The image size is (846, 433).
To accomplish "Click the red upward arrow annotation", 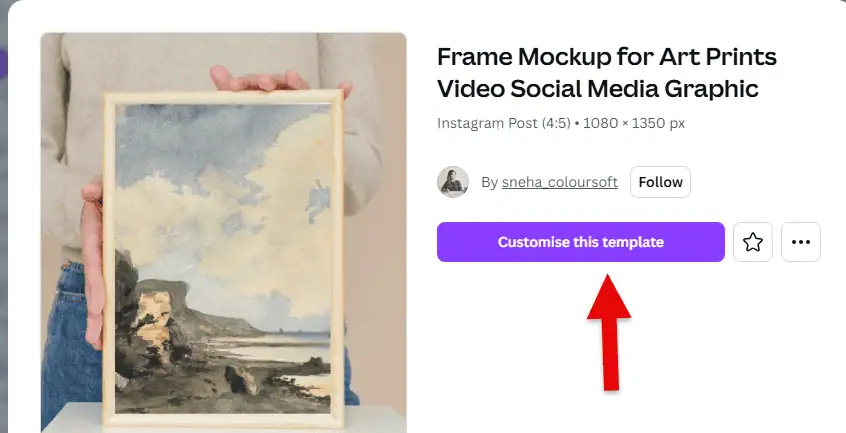I will (x=609, y=332).
